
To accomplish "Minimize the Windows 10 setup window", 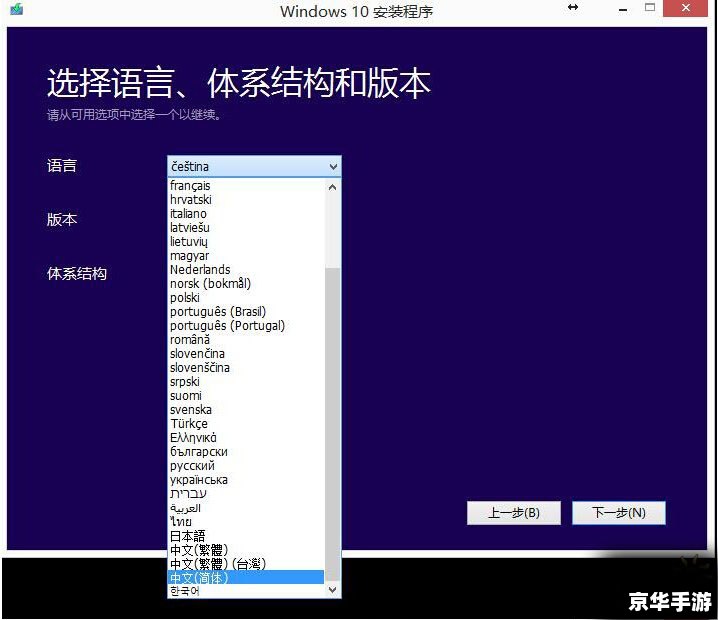I will [x=623, y=9].
